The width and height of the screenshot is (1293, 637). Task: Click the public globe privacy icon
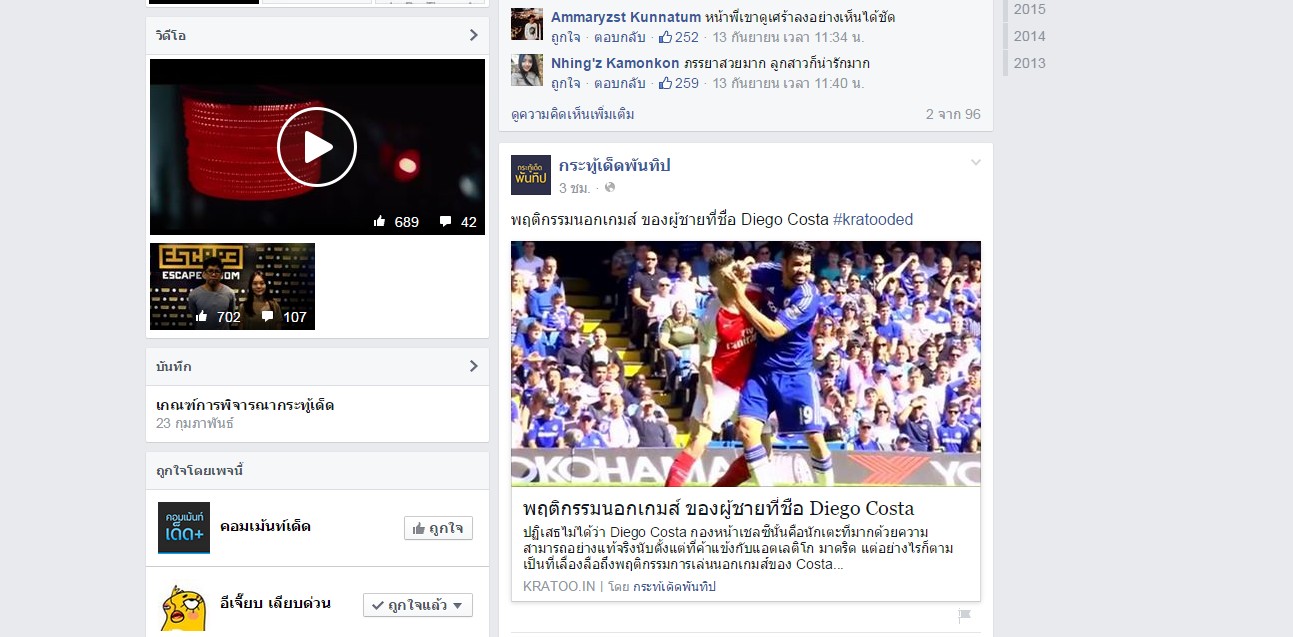(610, 188)
